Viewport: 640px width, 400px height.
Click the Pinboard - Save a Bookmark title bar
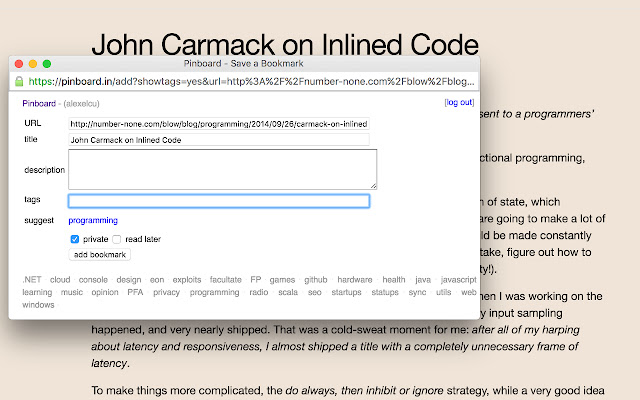[x=244, y=64]
